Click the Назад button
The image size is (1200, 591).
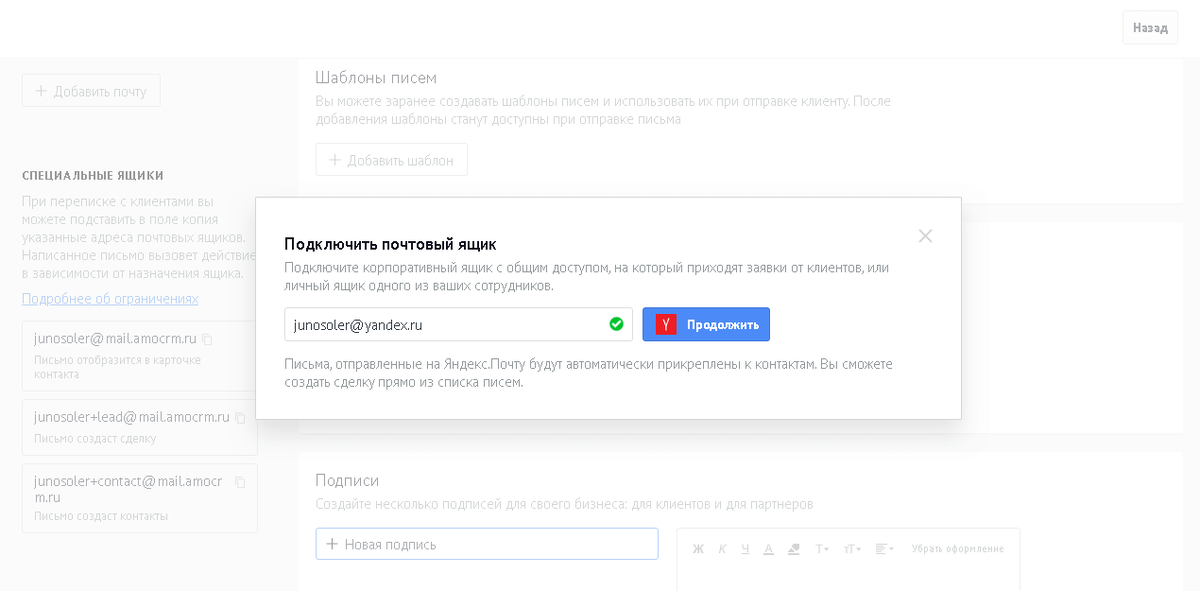(x=1150, y=28)
